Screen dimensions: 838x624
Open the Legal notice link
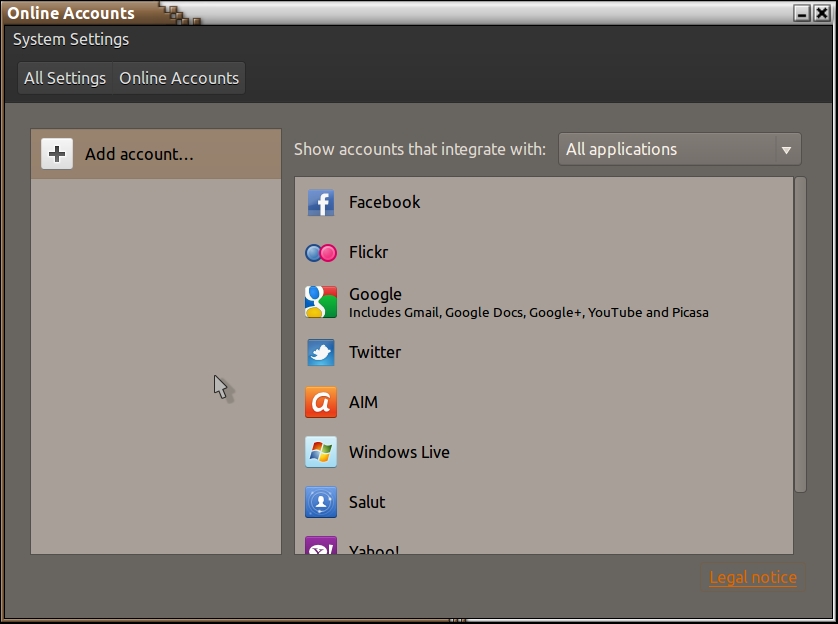coord(753,578)
